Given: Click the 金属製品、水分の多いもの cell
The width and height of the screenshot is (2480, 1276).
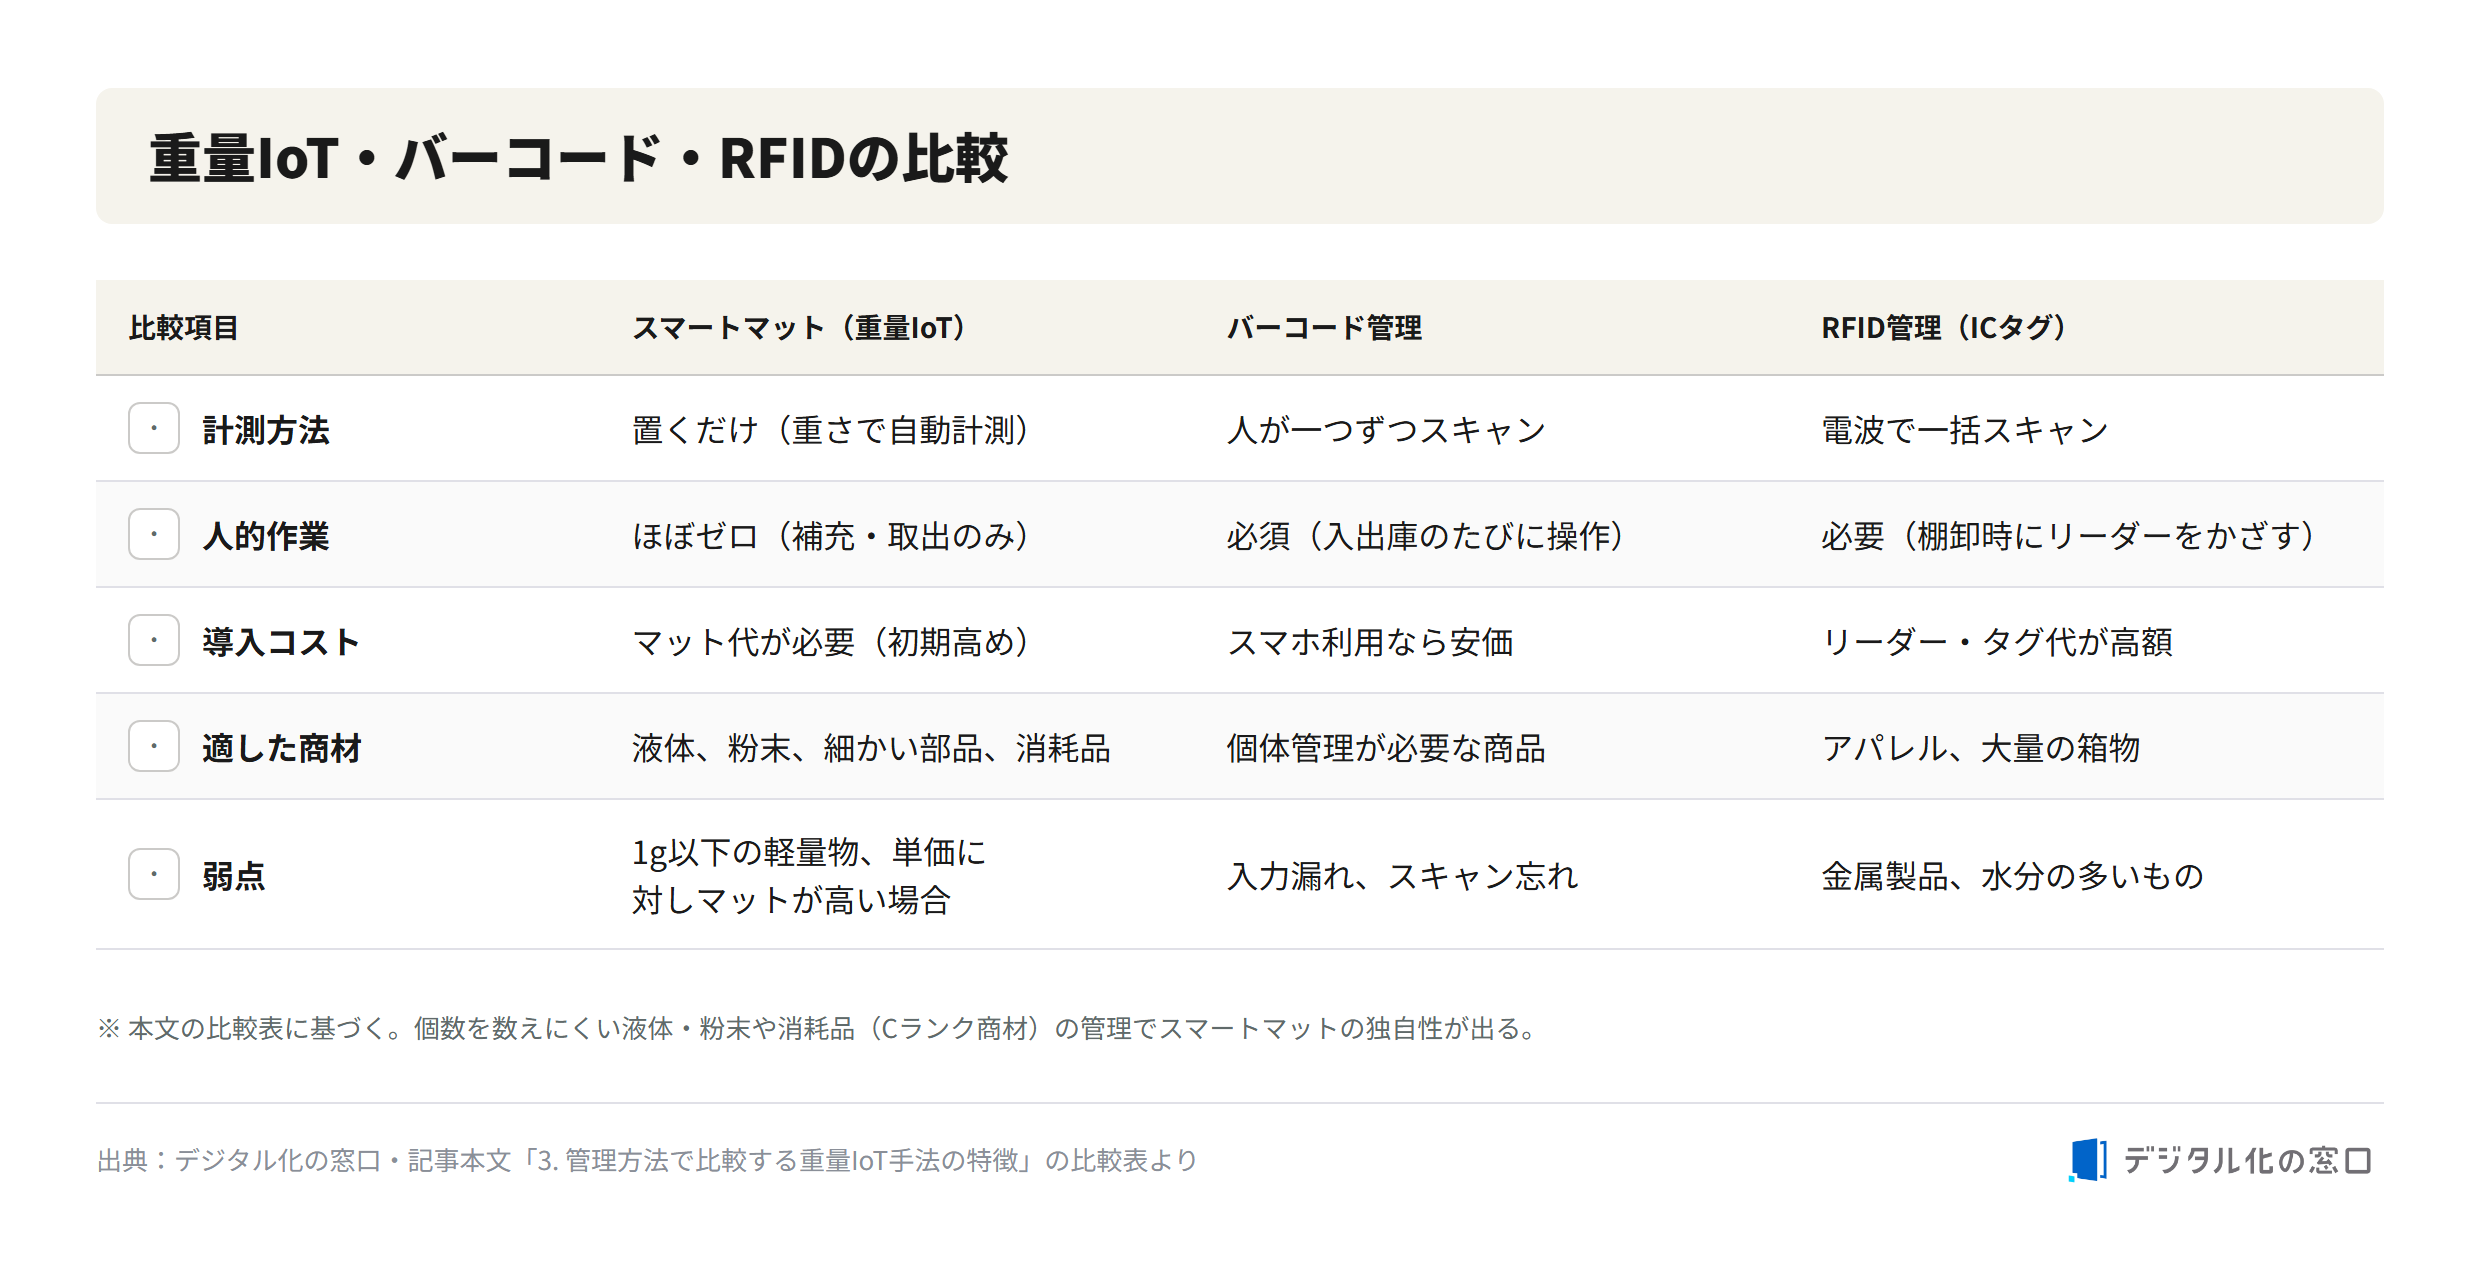Looking at the screenshot, I should (x=2012, y=876).
